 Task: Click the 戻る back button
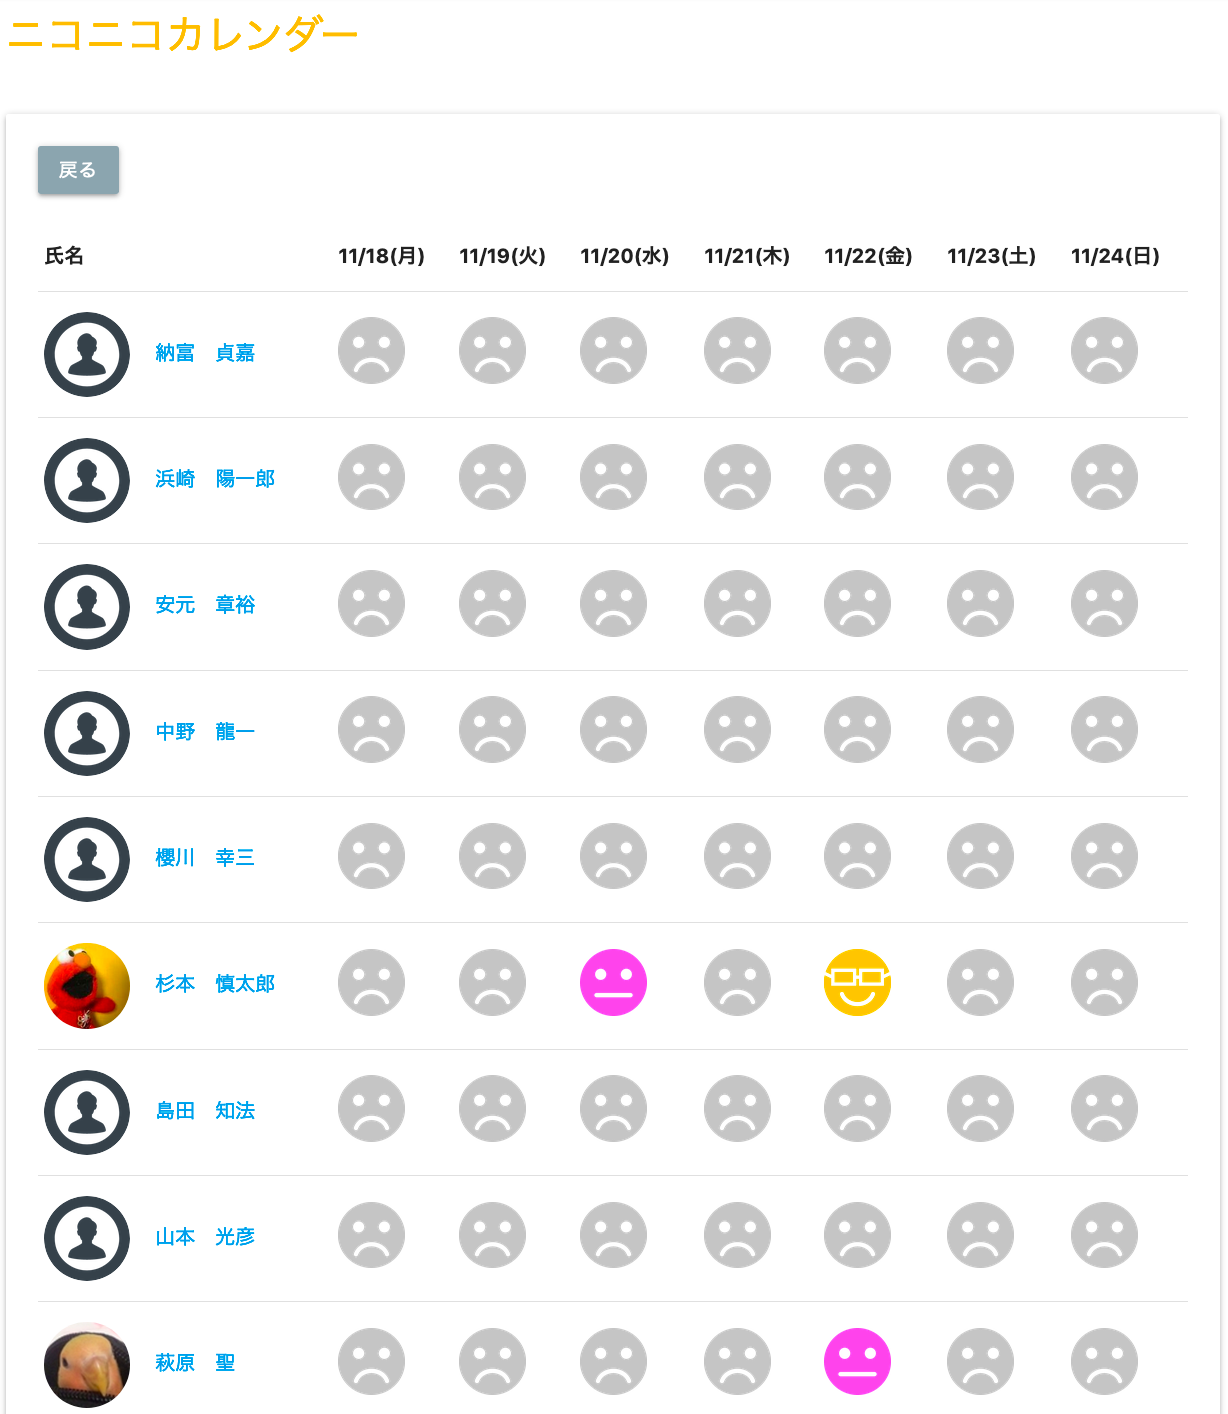tap(78, 170)
